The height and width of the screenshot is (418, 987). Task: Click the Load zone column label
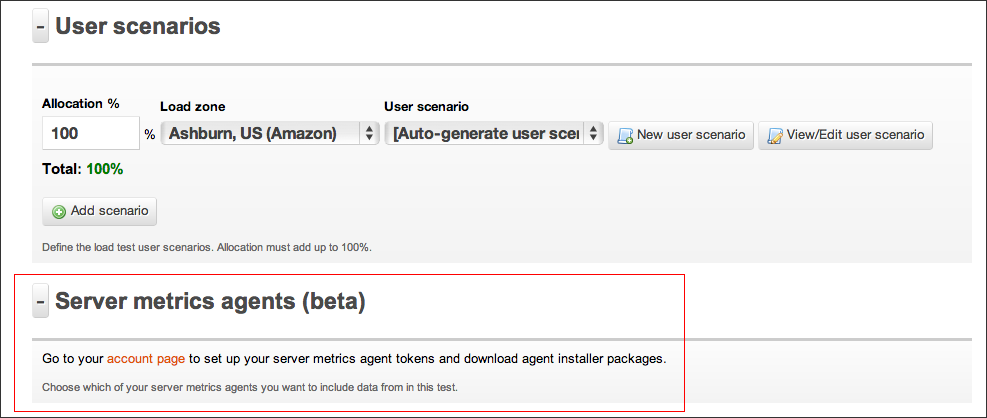pos(192,106)
